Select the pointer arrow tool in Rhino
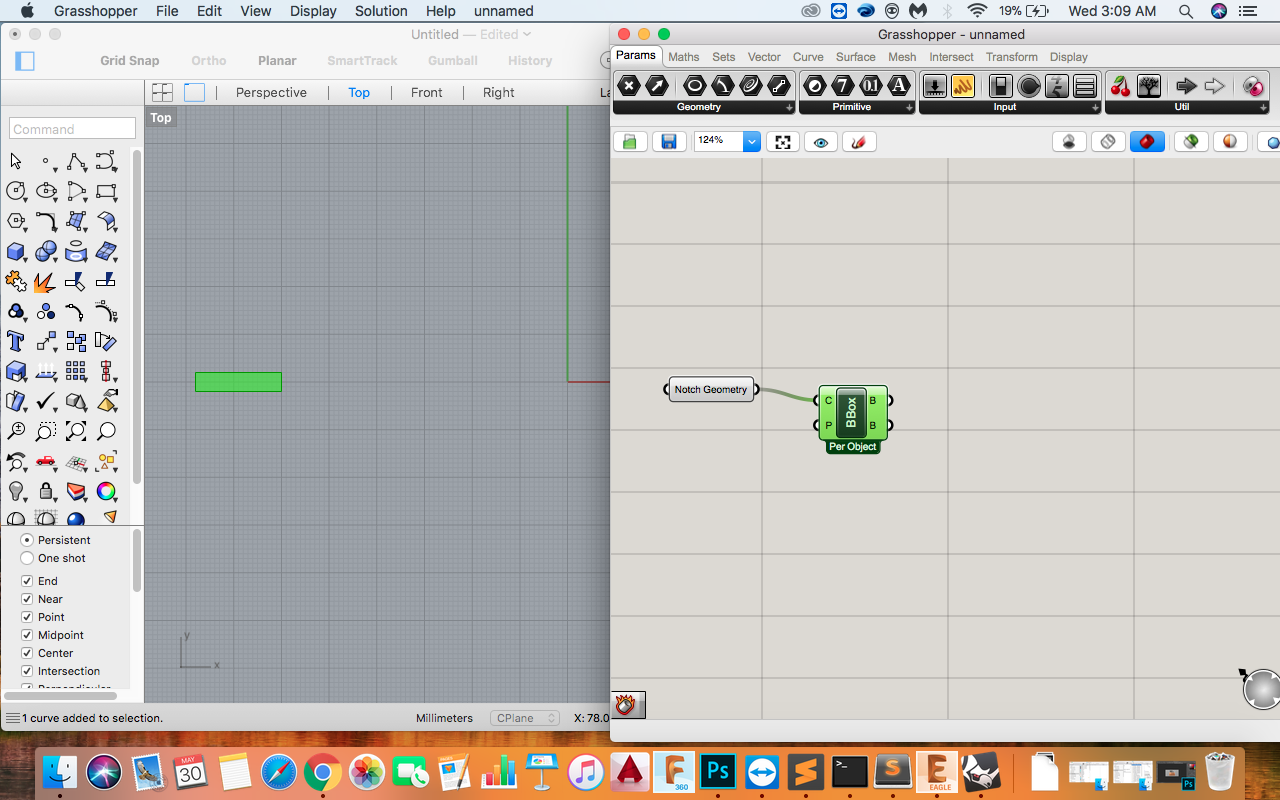Screen dimensions: 1280x800 point(16,161)
